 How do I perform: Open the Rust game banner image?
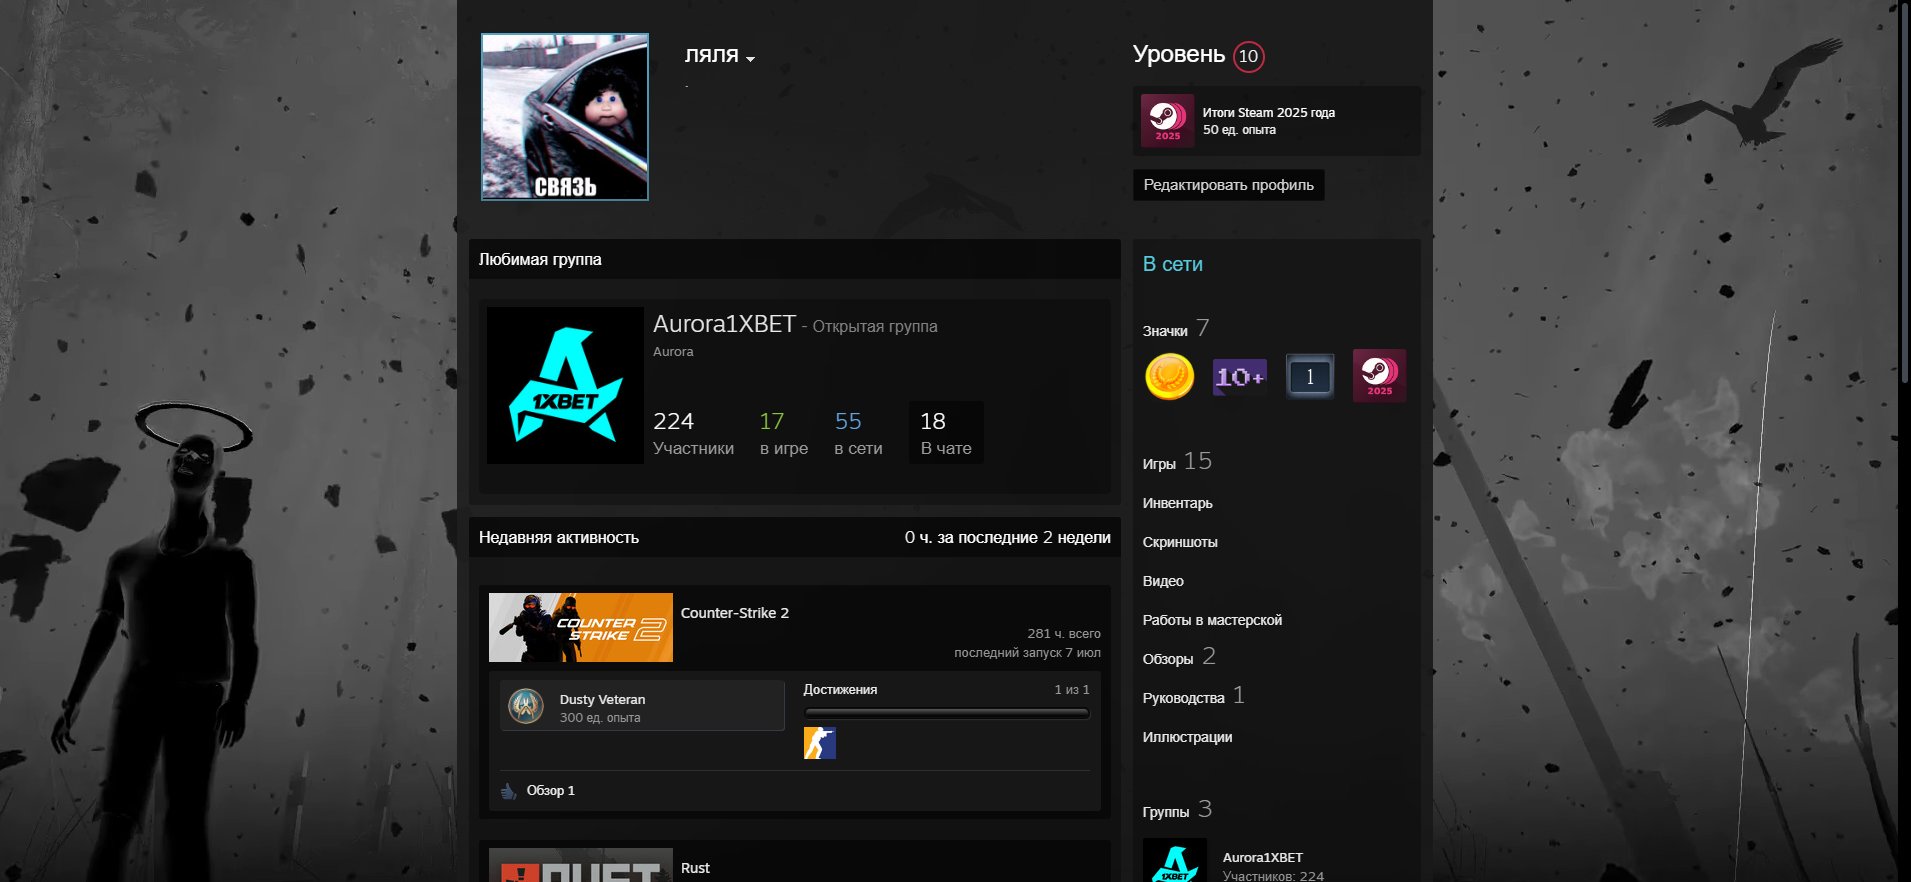(581, 865)
